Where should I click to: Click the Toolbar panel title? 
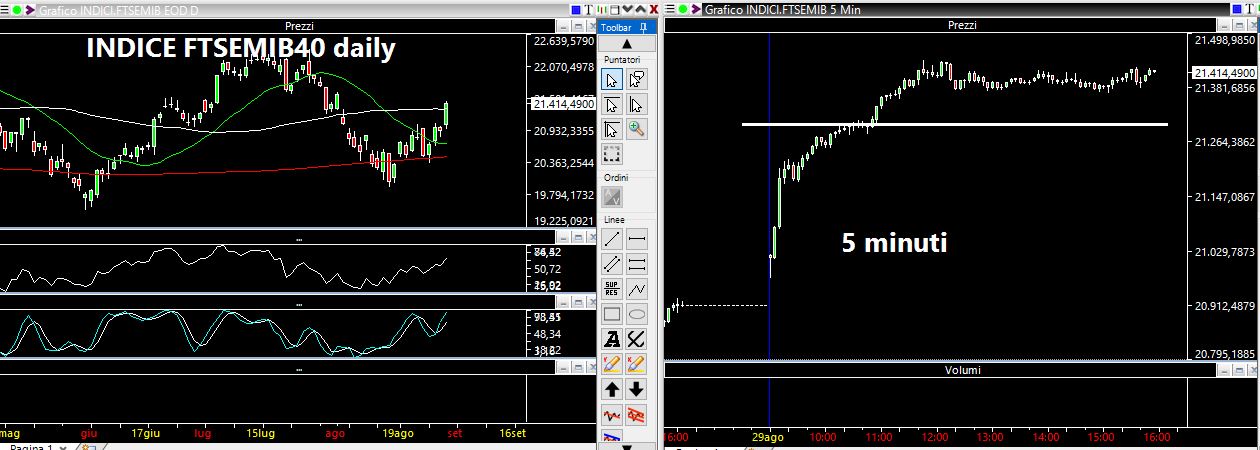[x=616, y=27]
